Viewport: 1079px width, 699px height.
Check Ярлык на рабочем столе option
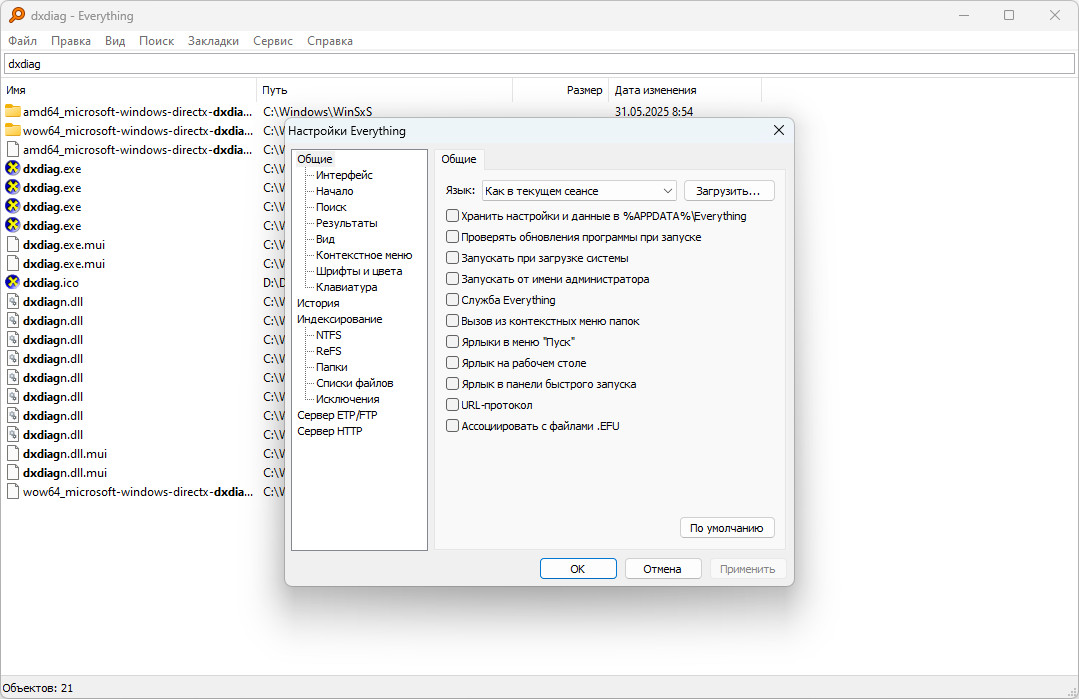452,363
